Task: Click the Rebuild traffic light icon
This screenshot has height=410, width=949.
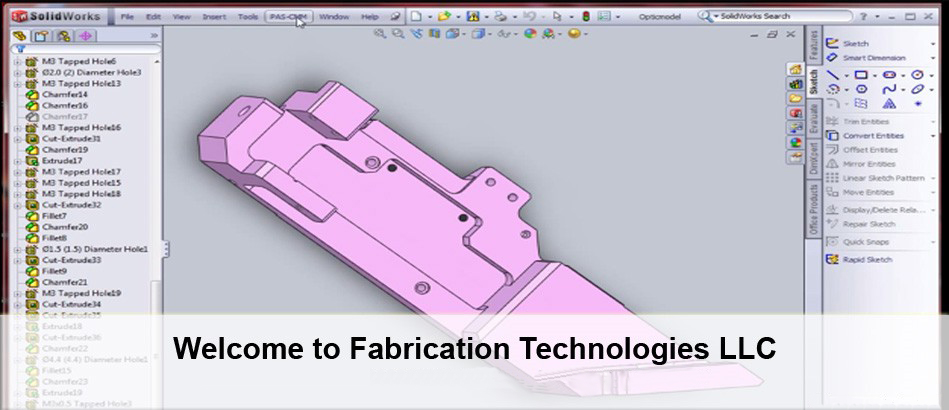Action: (586, 16)
